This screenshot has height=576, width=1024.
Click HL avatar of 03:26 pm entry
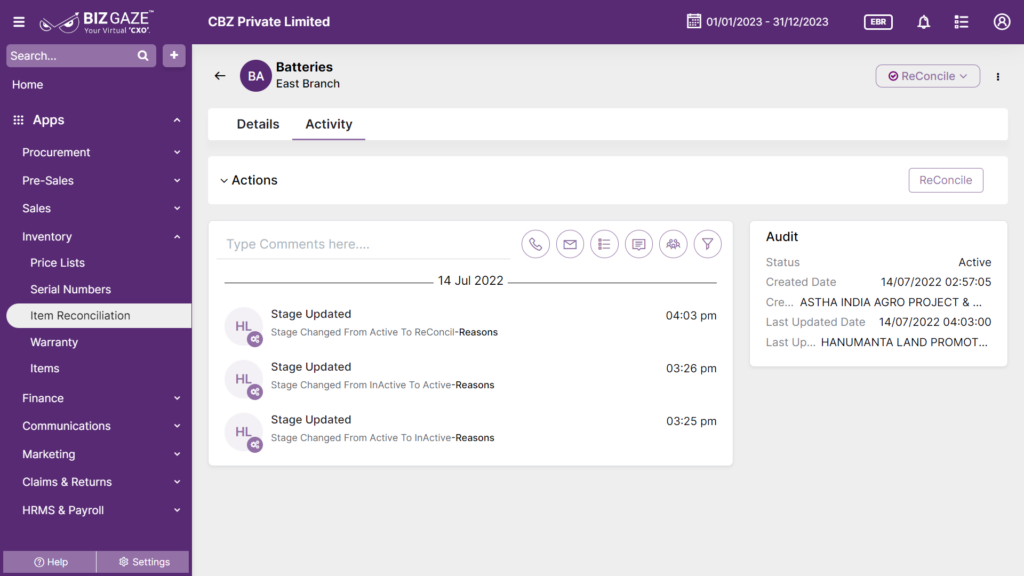(x=244, y=379)
